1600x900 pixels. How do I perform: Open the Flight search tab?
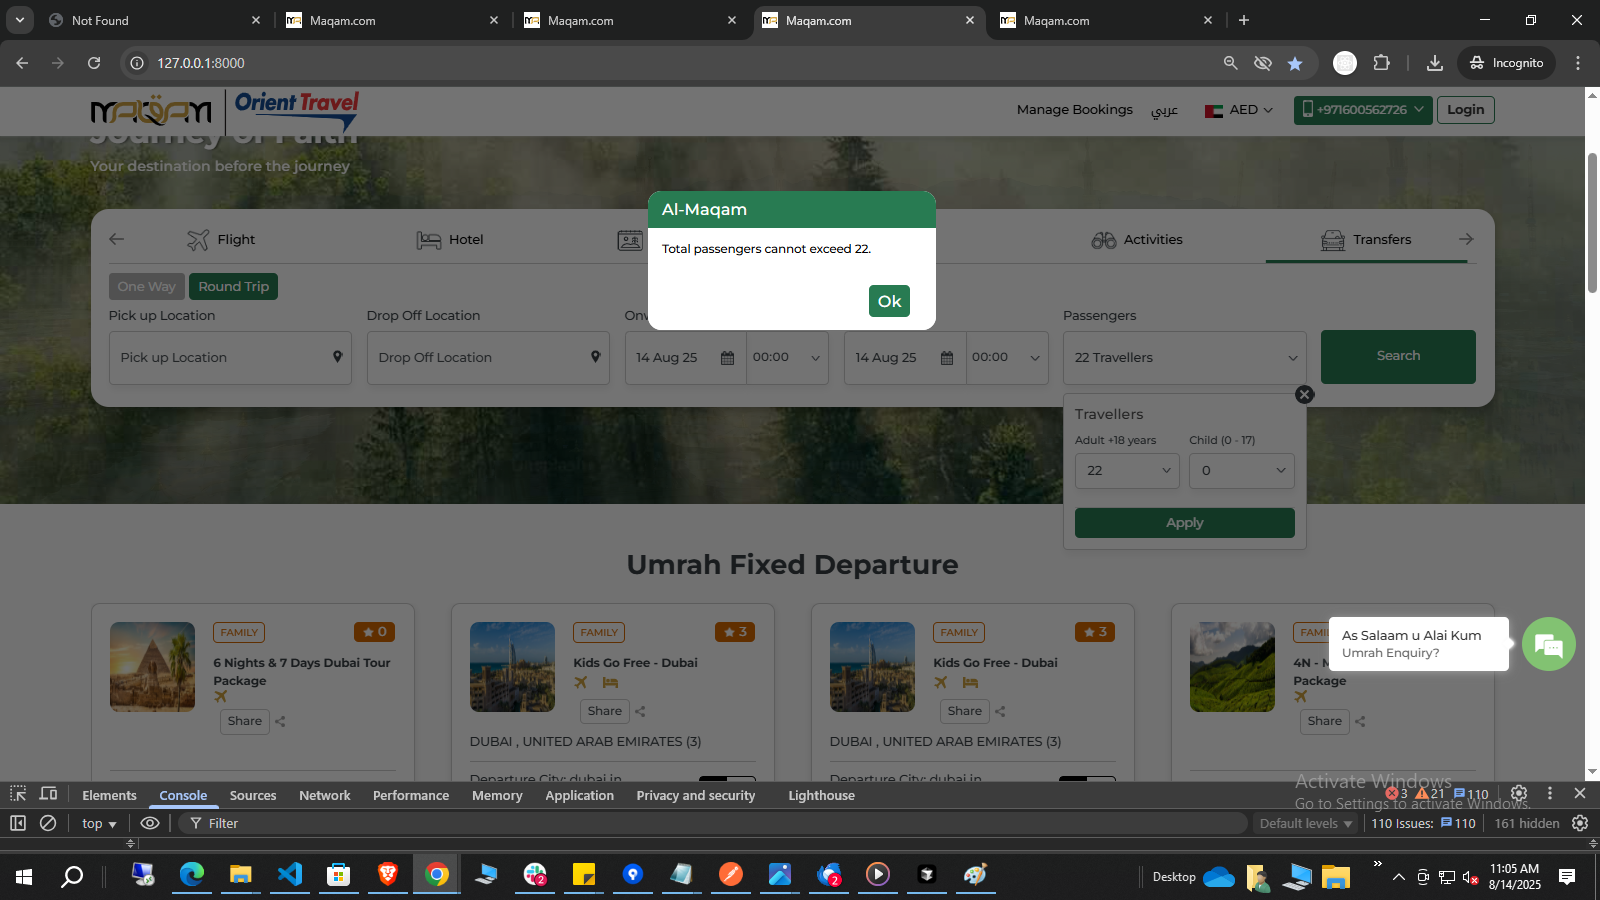point(221,240)
